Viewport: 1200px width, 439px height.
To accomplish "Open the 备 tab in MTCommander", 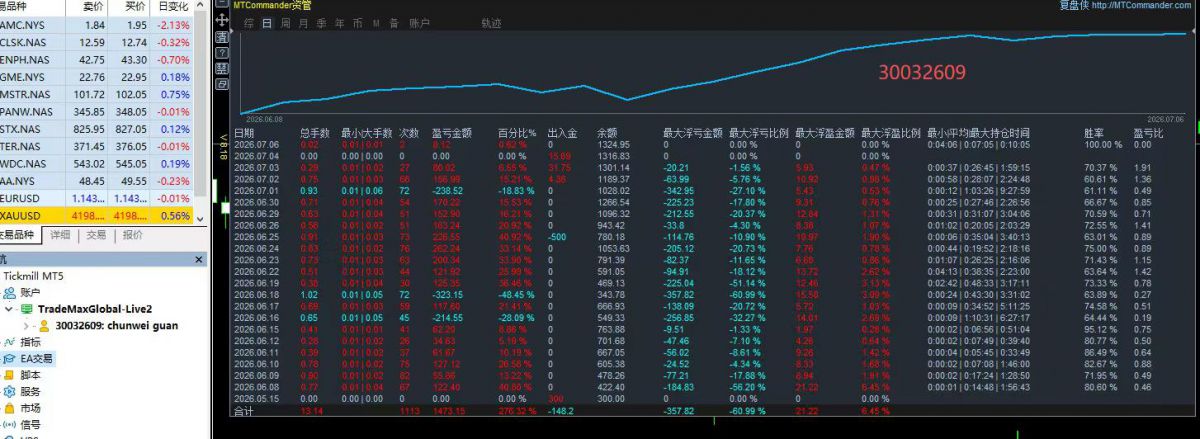I will [394, 23].
